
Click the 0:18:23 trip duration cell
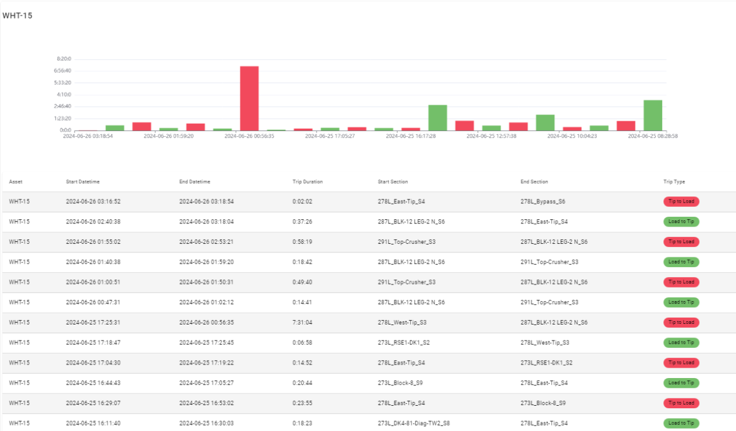coord(302,423)
